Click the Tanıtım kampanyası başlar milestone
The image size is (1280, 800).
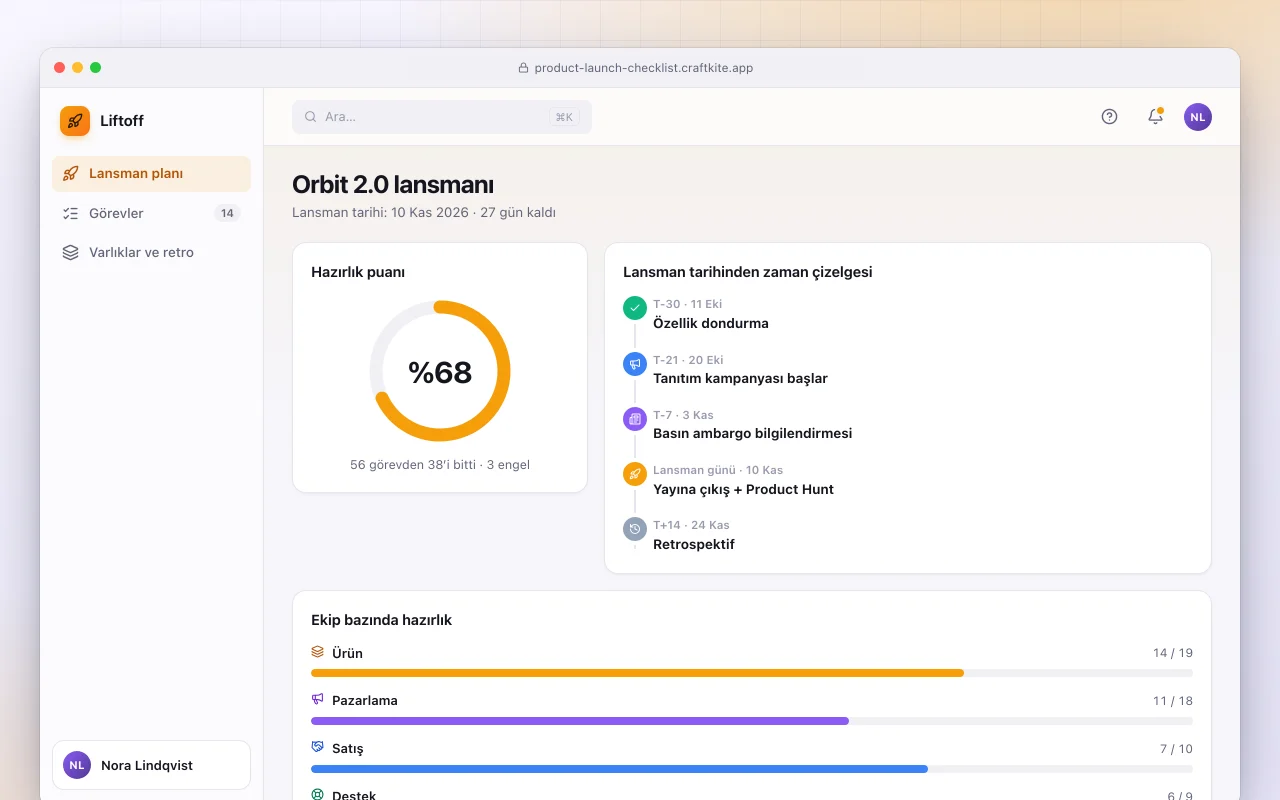(740, 378)
